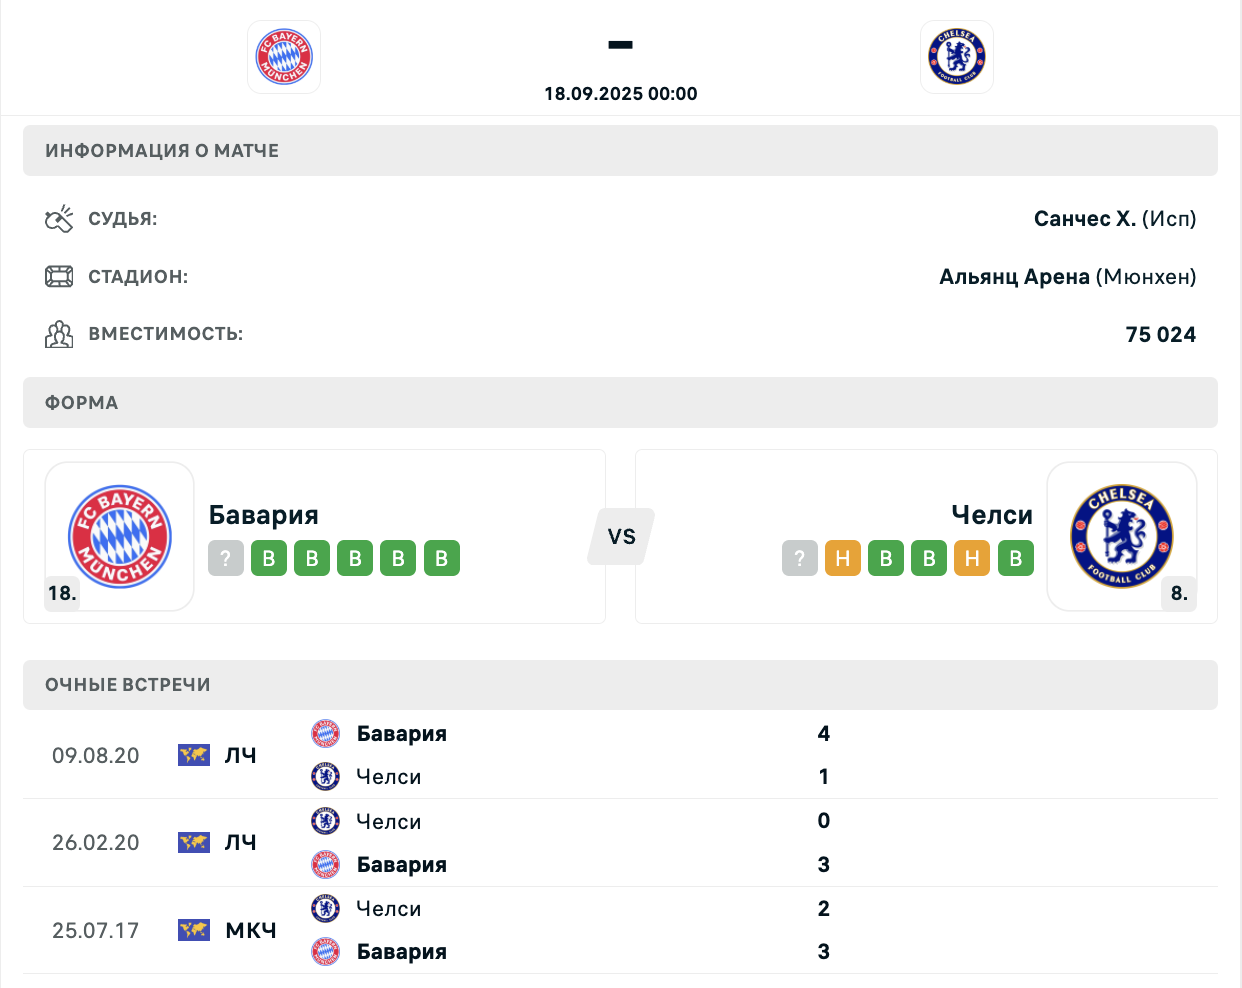Click the referee whistle icon
This screenshot has width=1242, height=988.
(x=59, y=219)
